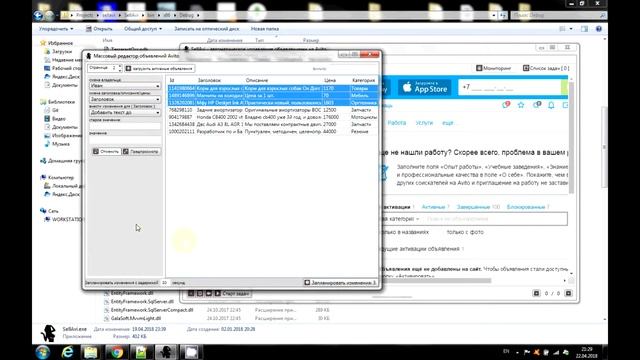The image size is (640, 360).
Task: Click the chat icon with dark badge
Action: coord(536,105)
